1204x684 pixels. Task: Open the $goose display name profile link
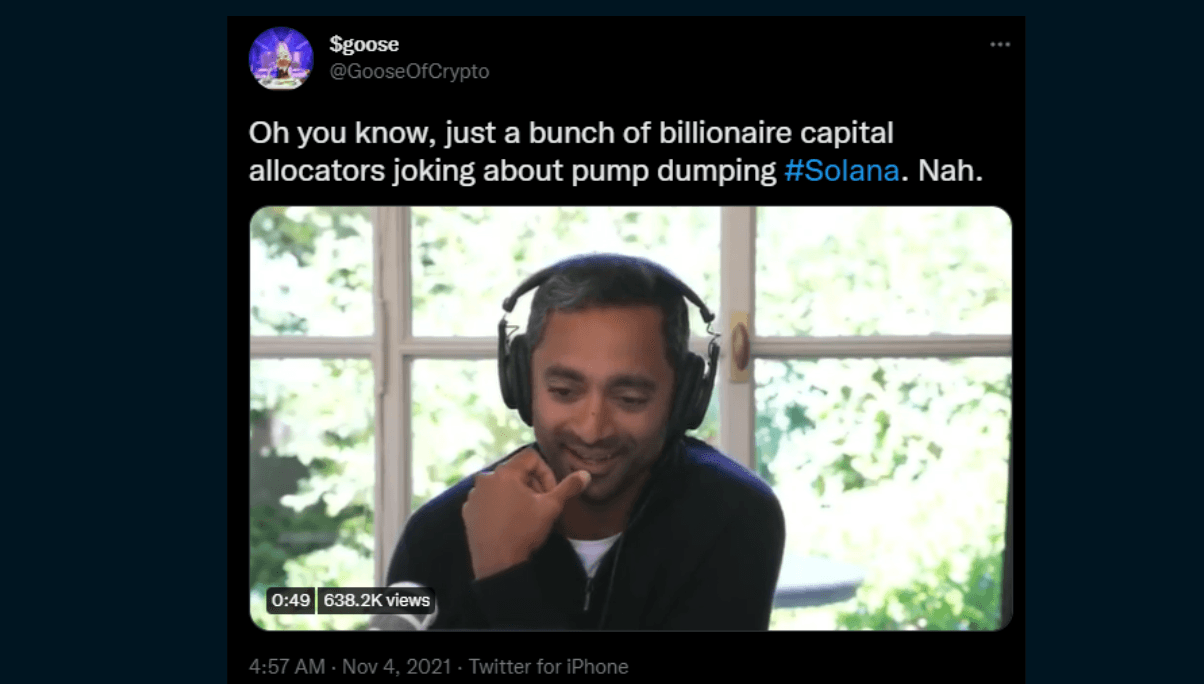click(364, 45)
